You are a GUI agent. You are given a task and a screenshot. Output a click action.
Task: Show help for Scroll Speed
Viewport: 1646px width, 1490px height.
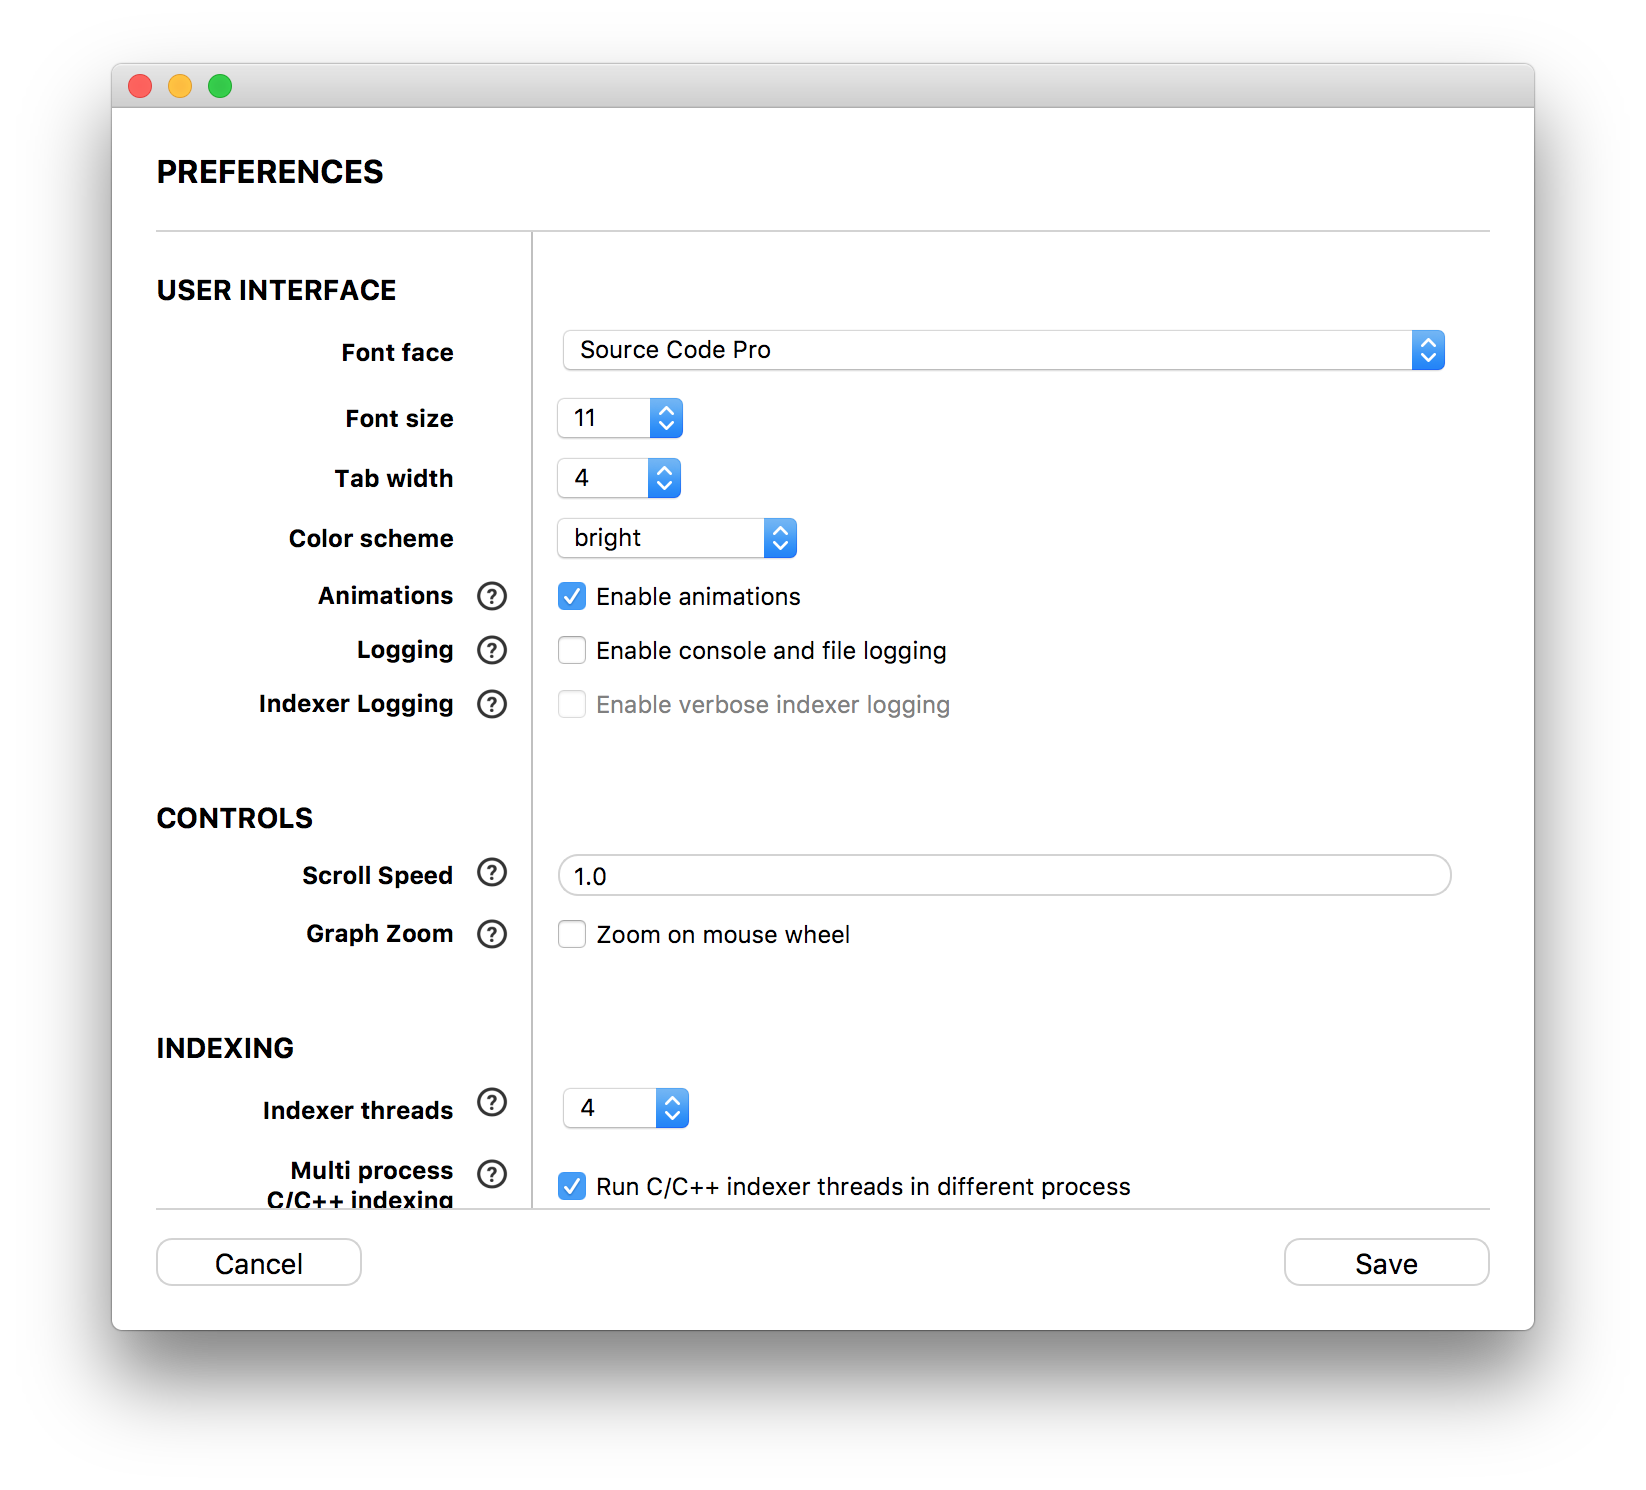click(492, 872)
